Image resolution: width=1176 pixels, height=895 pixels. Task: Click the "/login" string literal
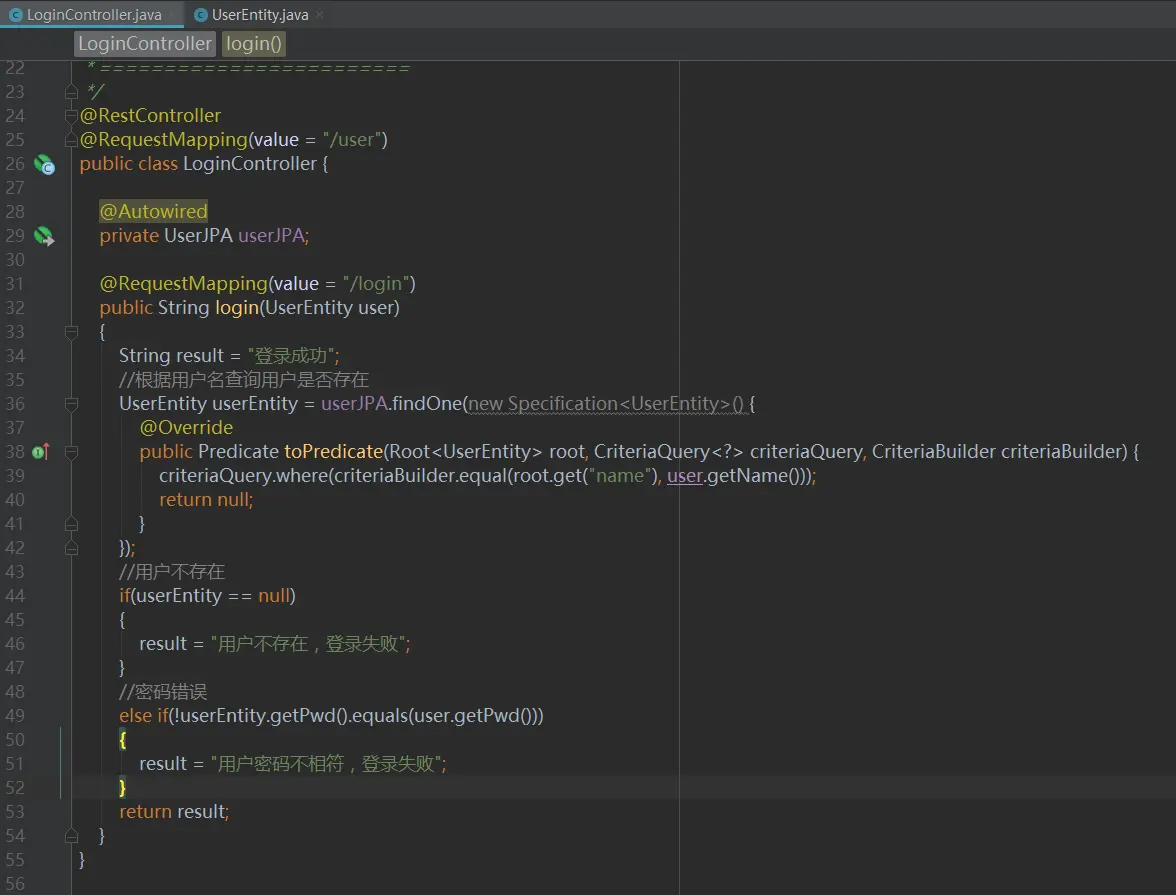click(375, 284)
